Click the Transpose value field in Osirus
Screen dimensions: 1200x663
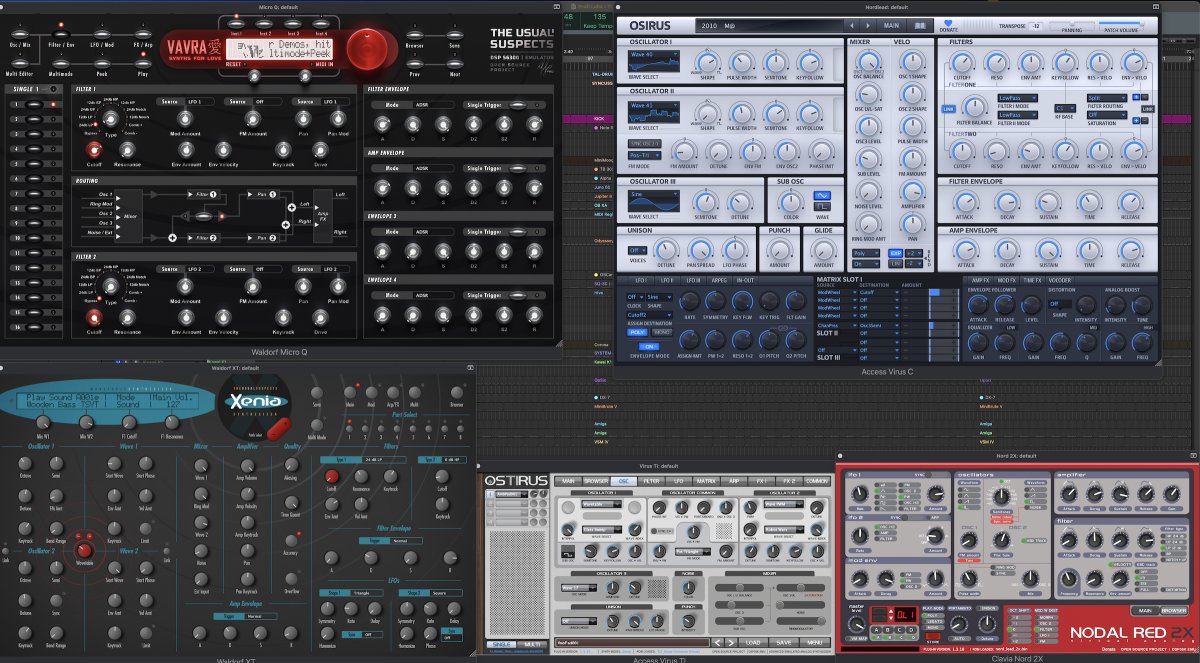1036,26
